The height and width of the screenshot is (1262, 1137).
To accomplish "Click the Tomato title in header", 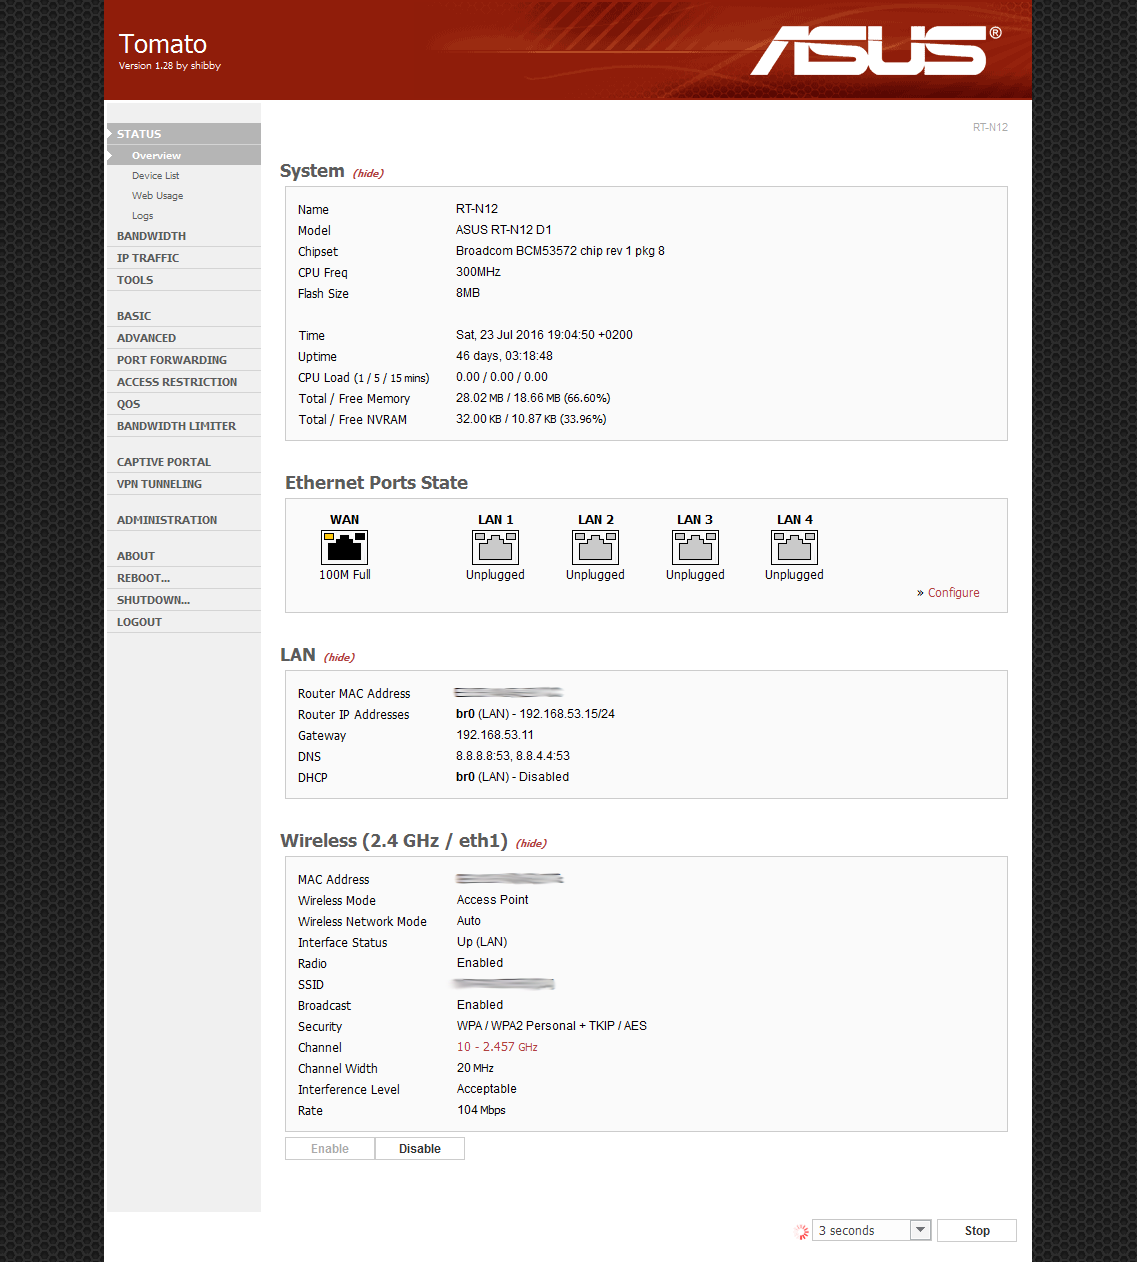I will [163, 44].
